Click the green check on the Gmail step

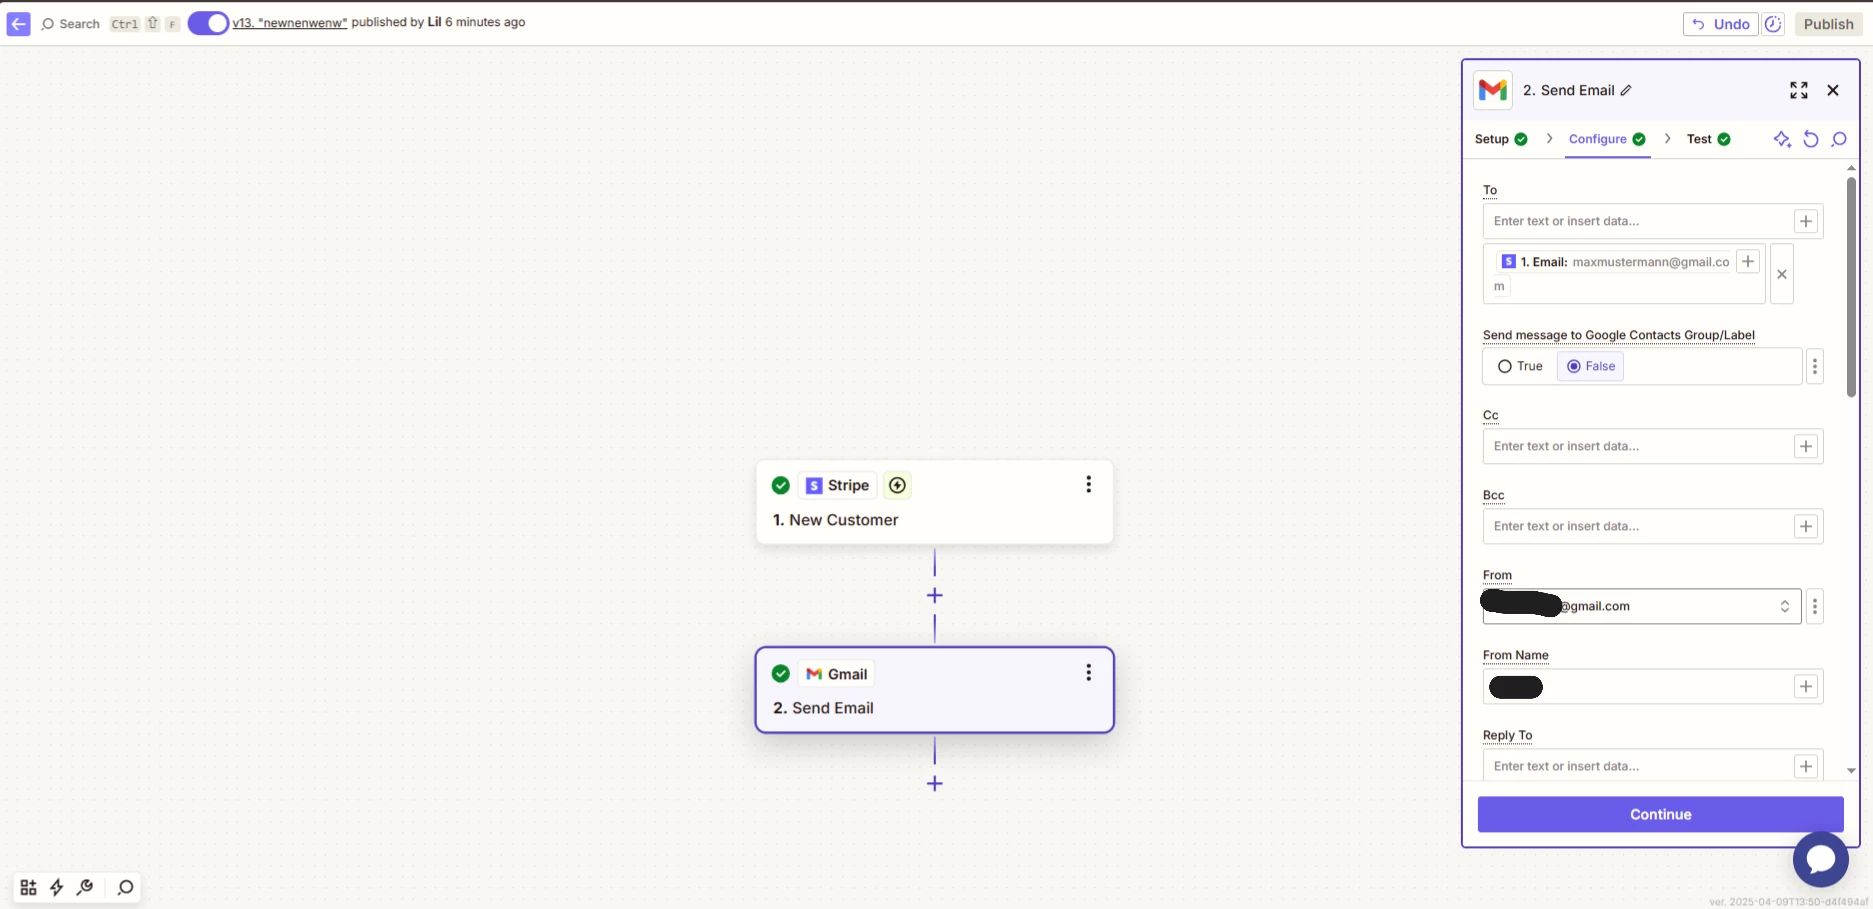pyautogui.click(x=781, y=674)
